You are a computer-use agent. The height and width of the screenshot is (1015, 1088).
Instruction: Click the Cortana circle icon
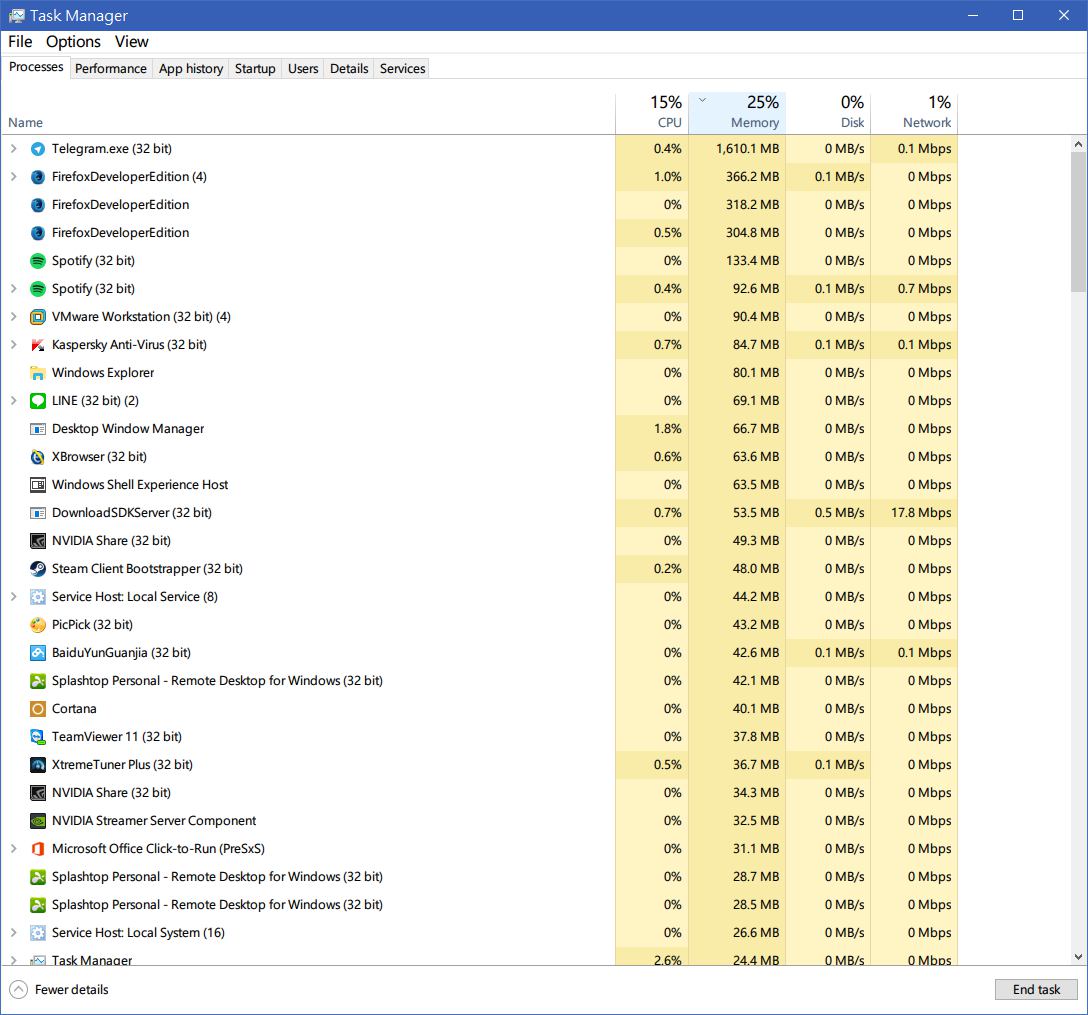coord(37,709)
